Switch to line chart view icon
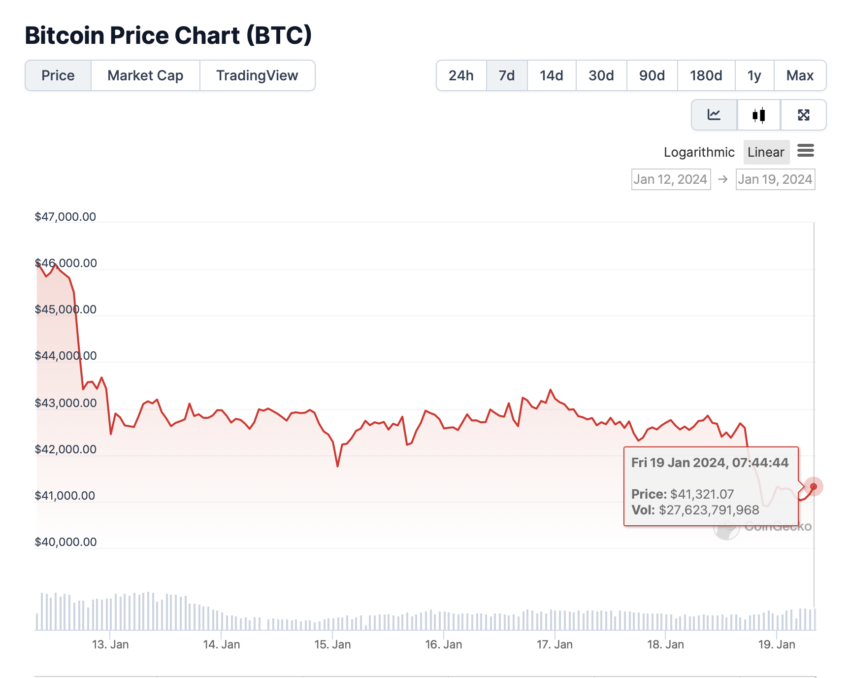Viewport: 850px width, 678px height. pyautogui.click(x=714, y=115)
